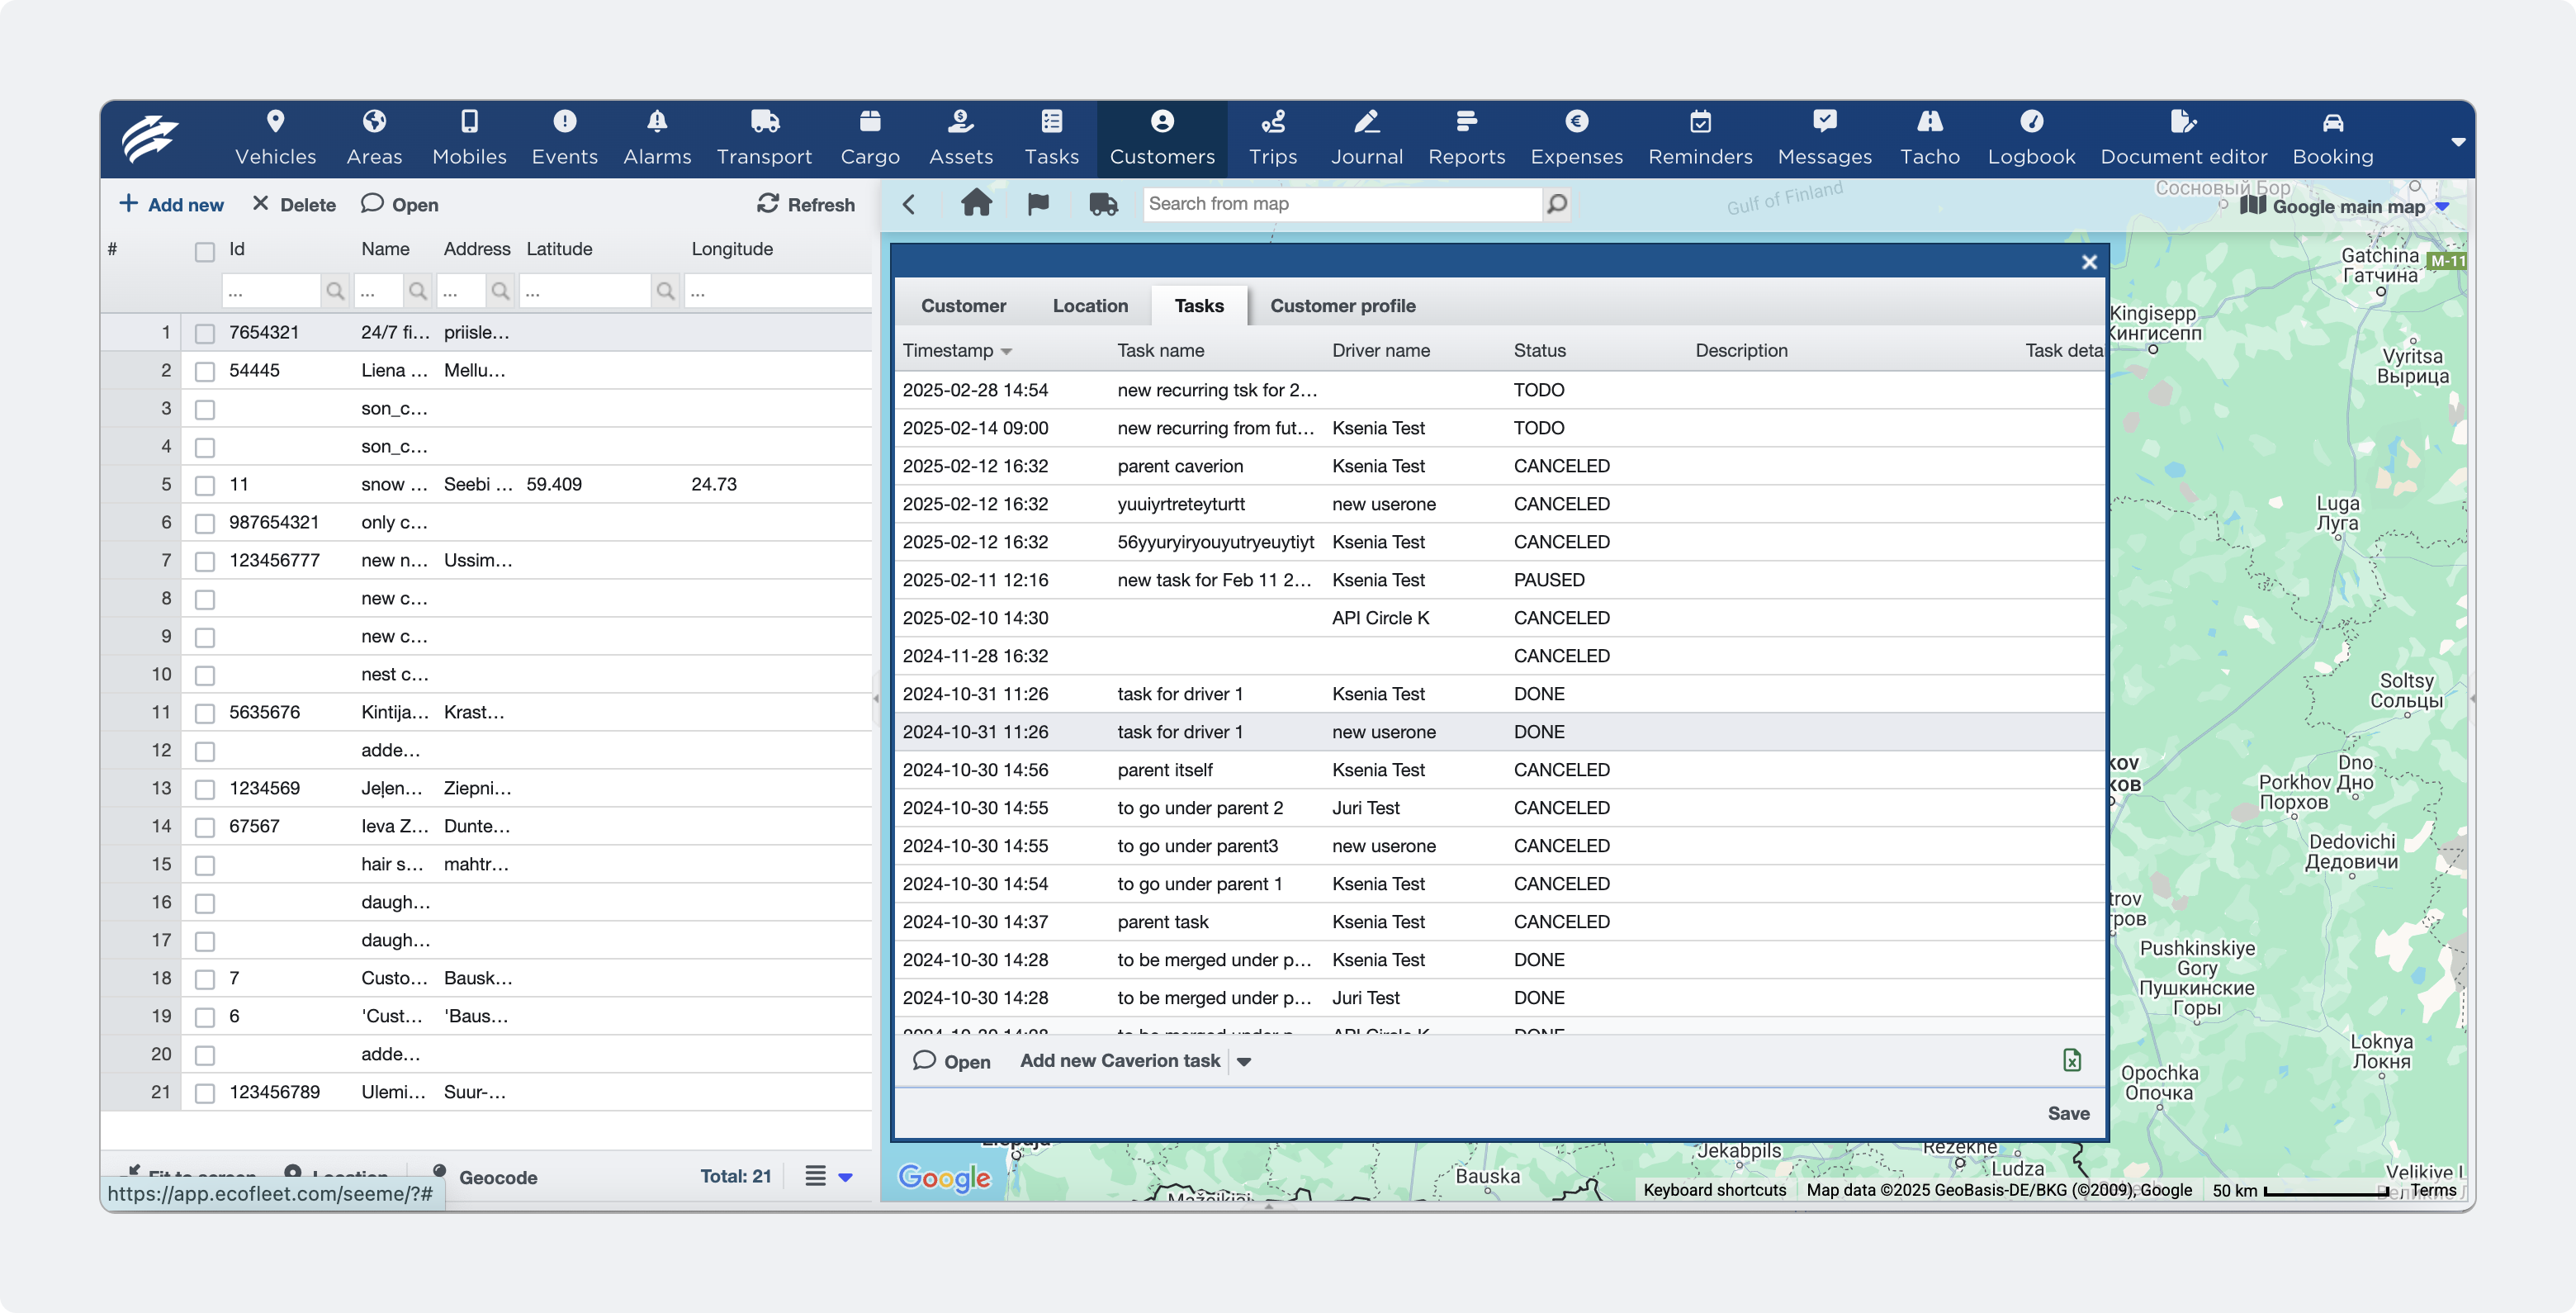This screenshot has width=2576, height=1313.
Task: Open the Cargo icon
Action: click(x=870, y=121)
